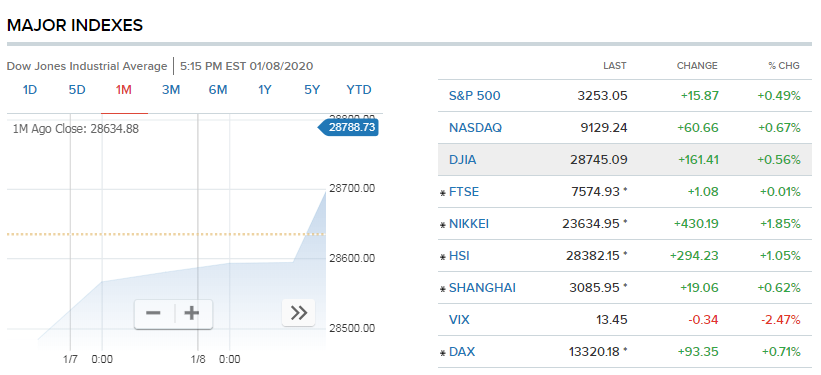This screenshot has width=821, height=375.
Task: Click the 28788.73 price marker on chart
Action: (348, 127)
